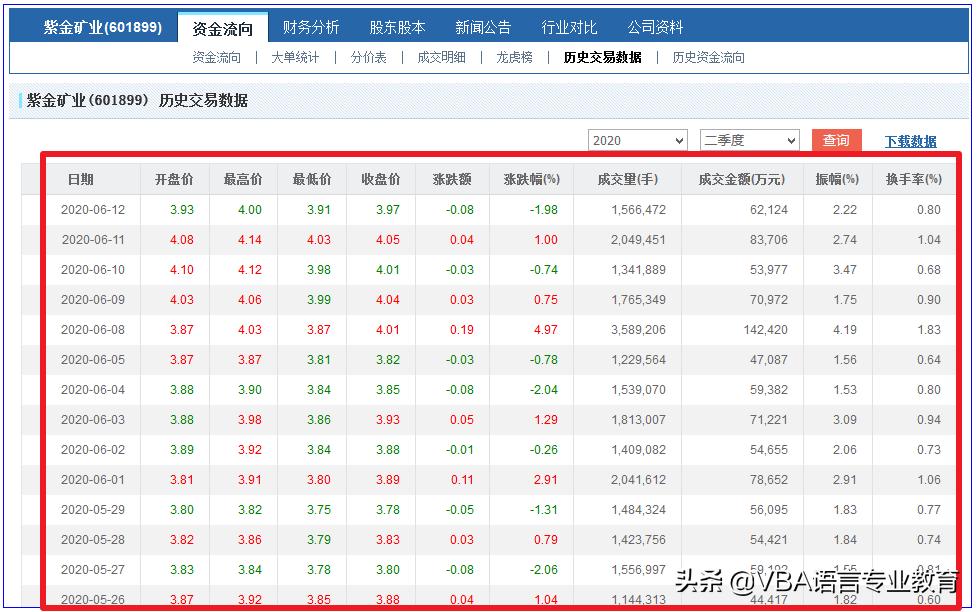977x612 pixels.
Task: Open the quarter dropdown showing 二季度
Action: coord(748,139)
